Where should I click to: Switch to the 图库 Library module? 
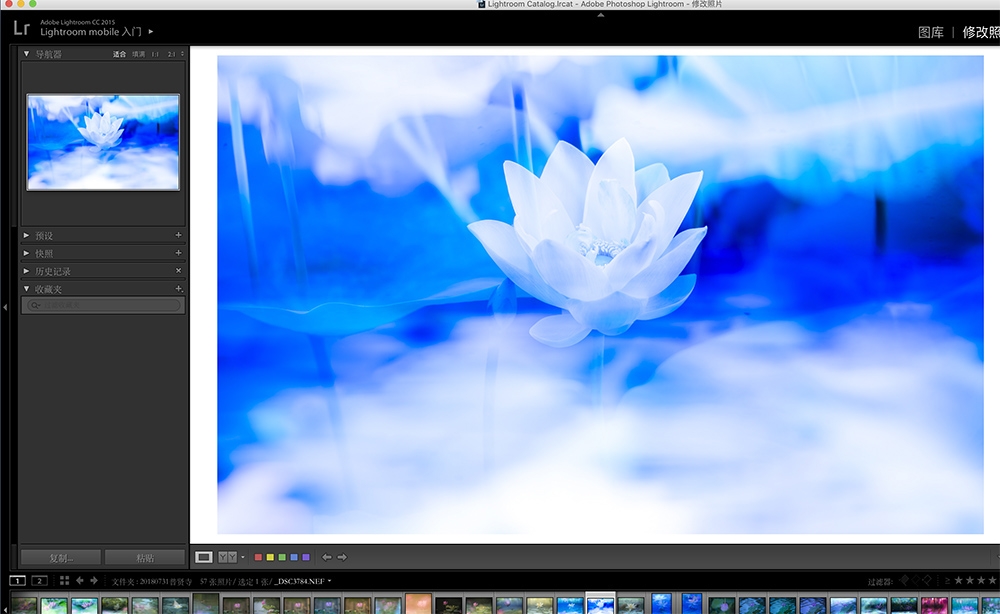point(930,32)
